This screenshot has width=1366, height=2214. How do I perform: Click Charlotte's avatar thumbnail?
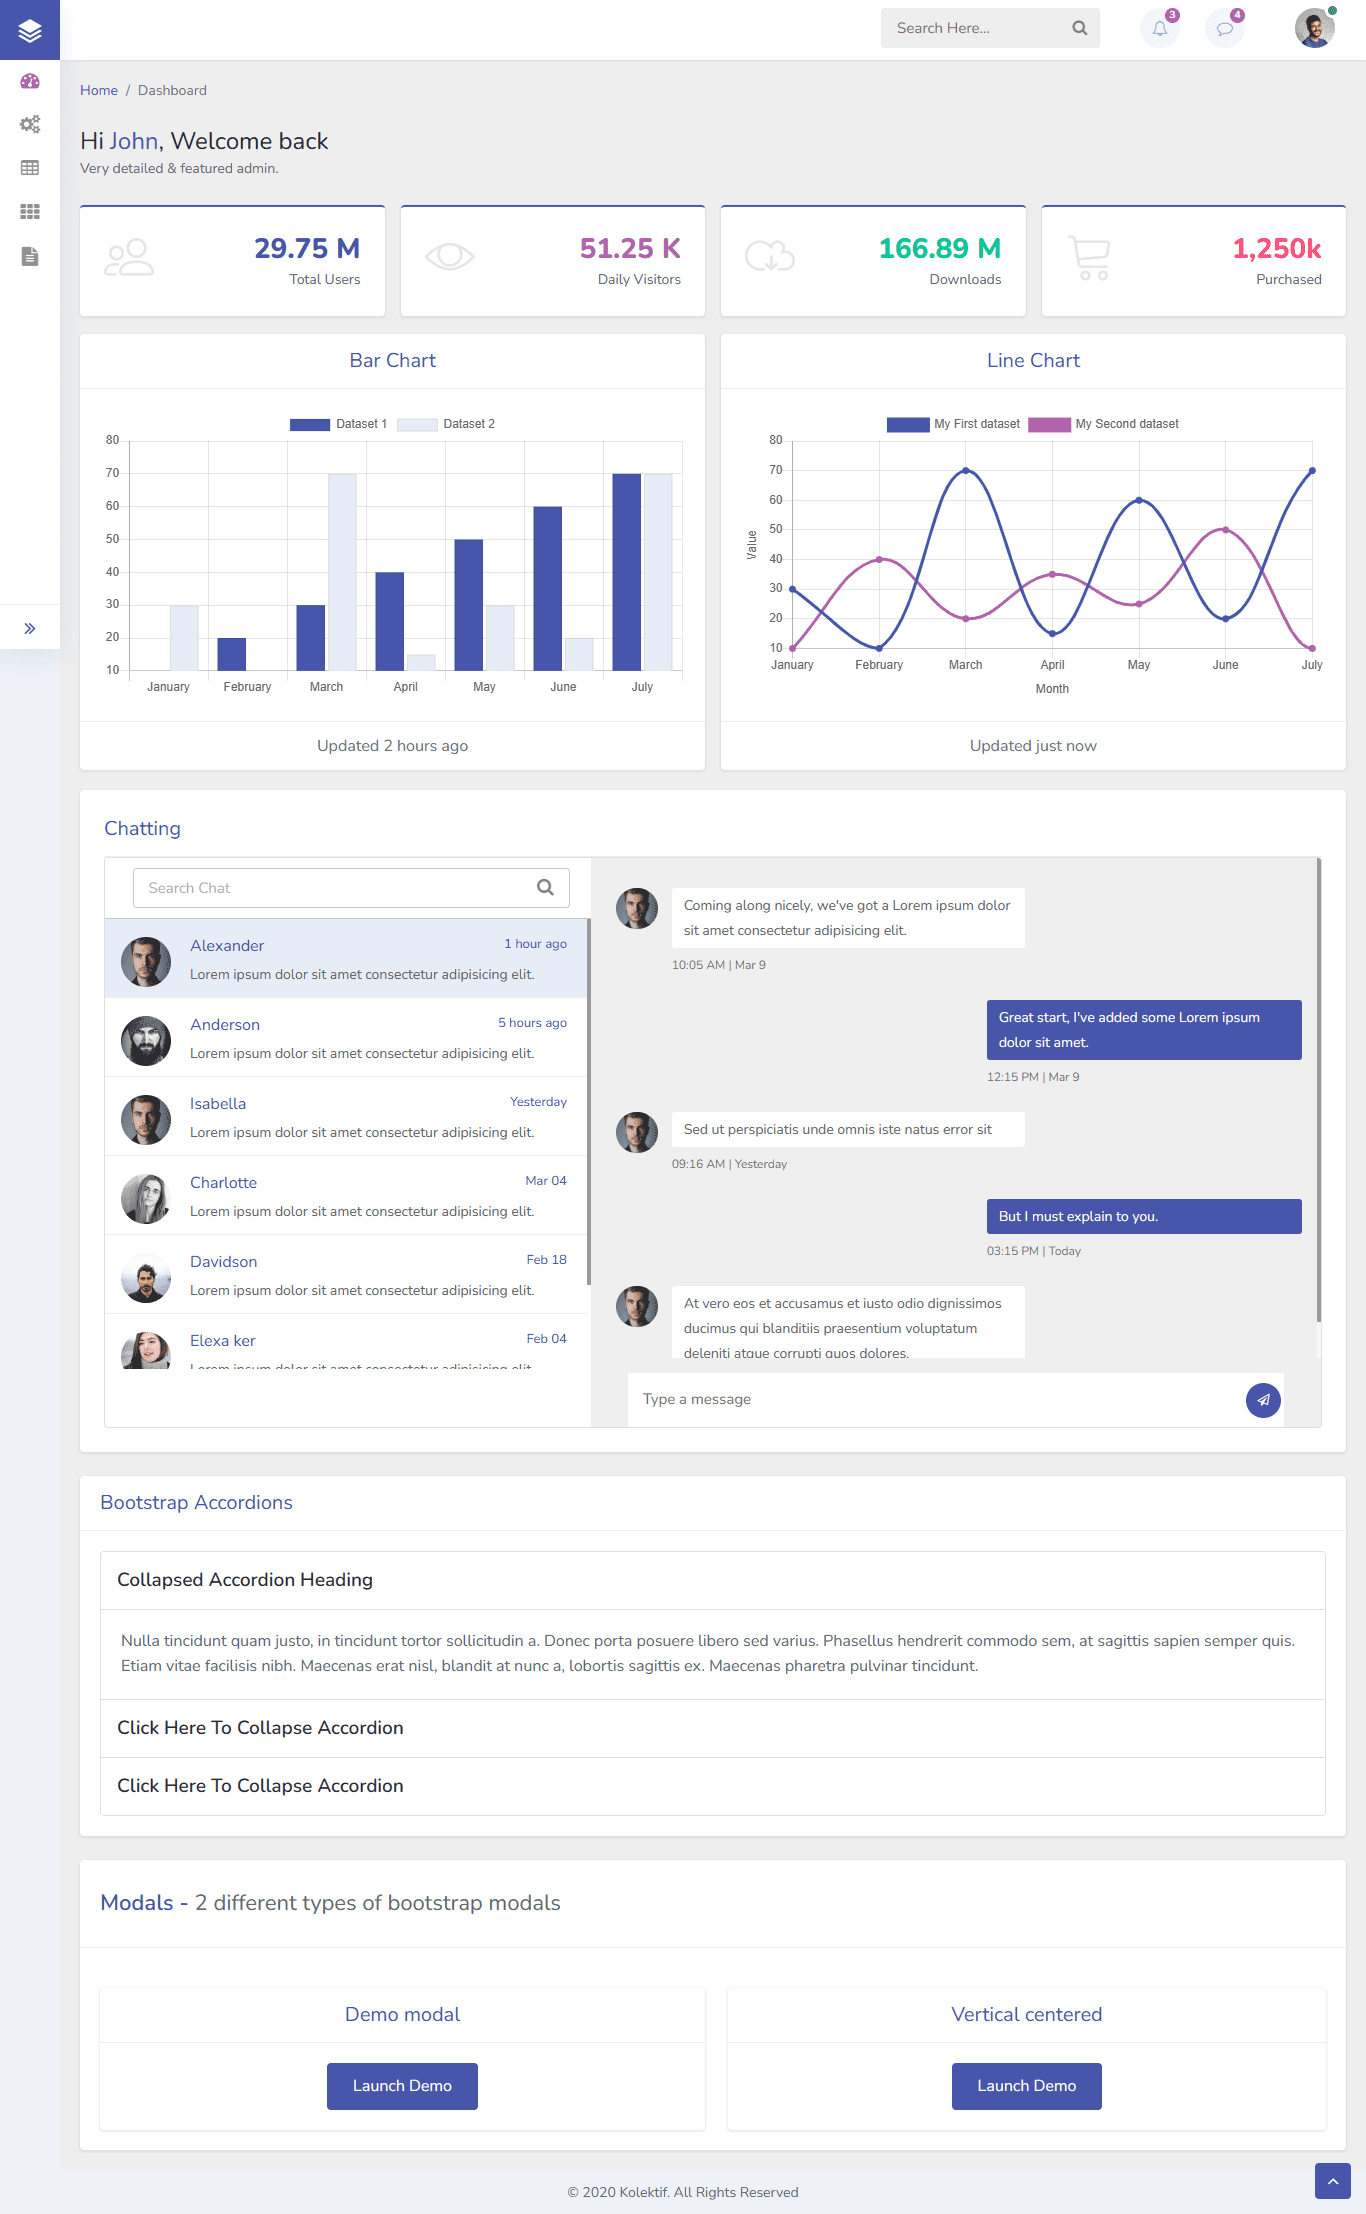point(146,1198)
